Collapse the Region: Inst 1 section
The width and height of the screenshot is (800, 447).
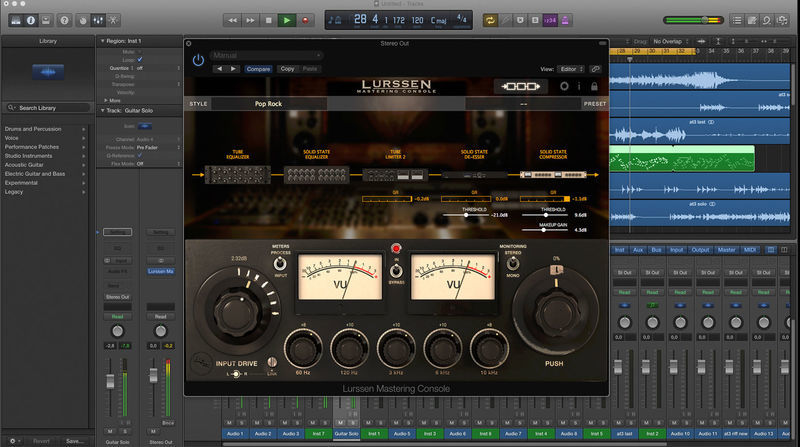coord(103,41)
